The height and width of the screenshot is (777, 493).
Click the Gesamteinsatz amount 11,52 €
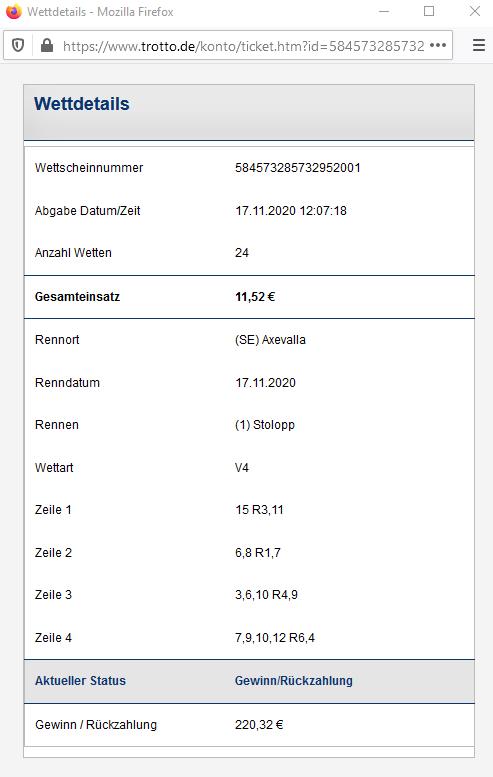click(255, 297)
